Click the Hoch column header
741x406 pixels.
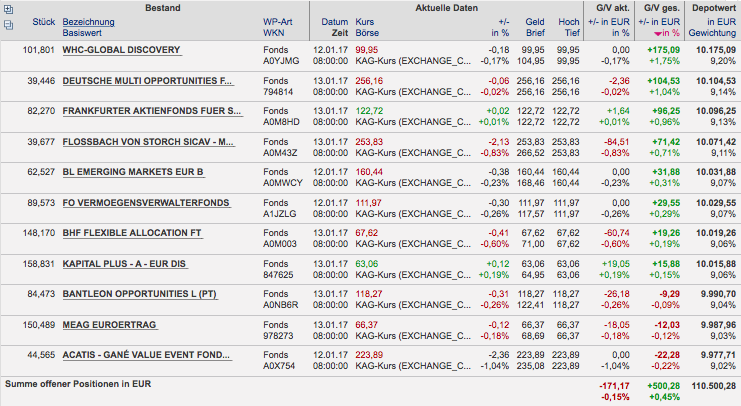click(x=568, y=21)
